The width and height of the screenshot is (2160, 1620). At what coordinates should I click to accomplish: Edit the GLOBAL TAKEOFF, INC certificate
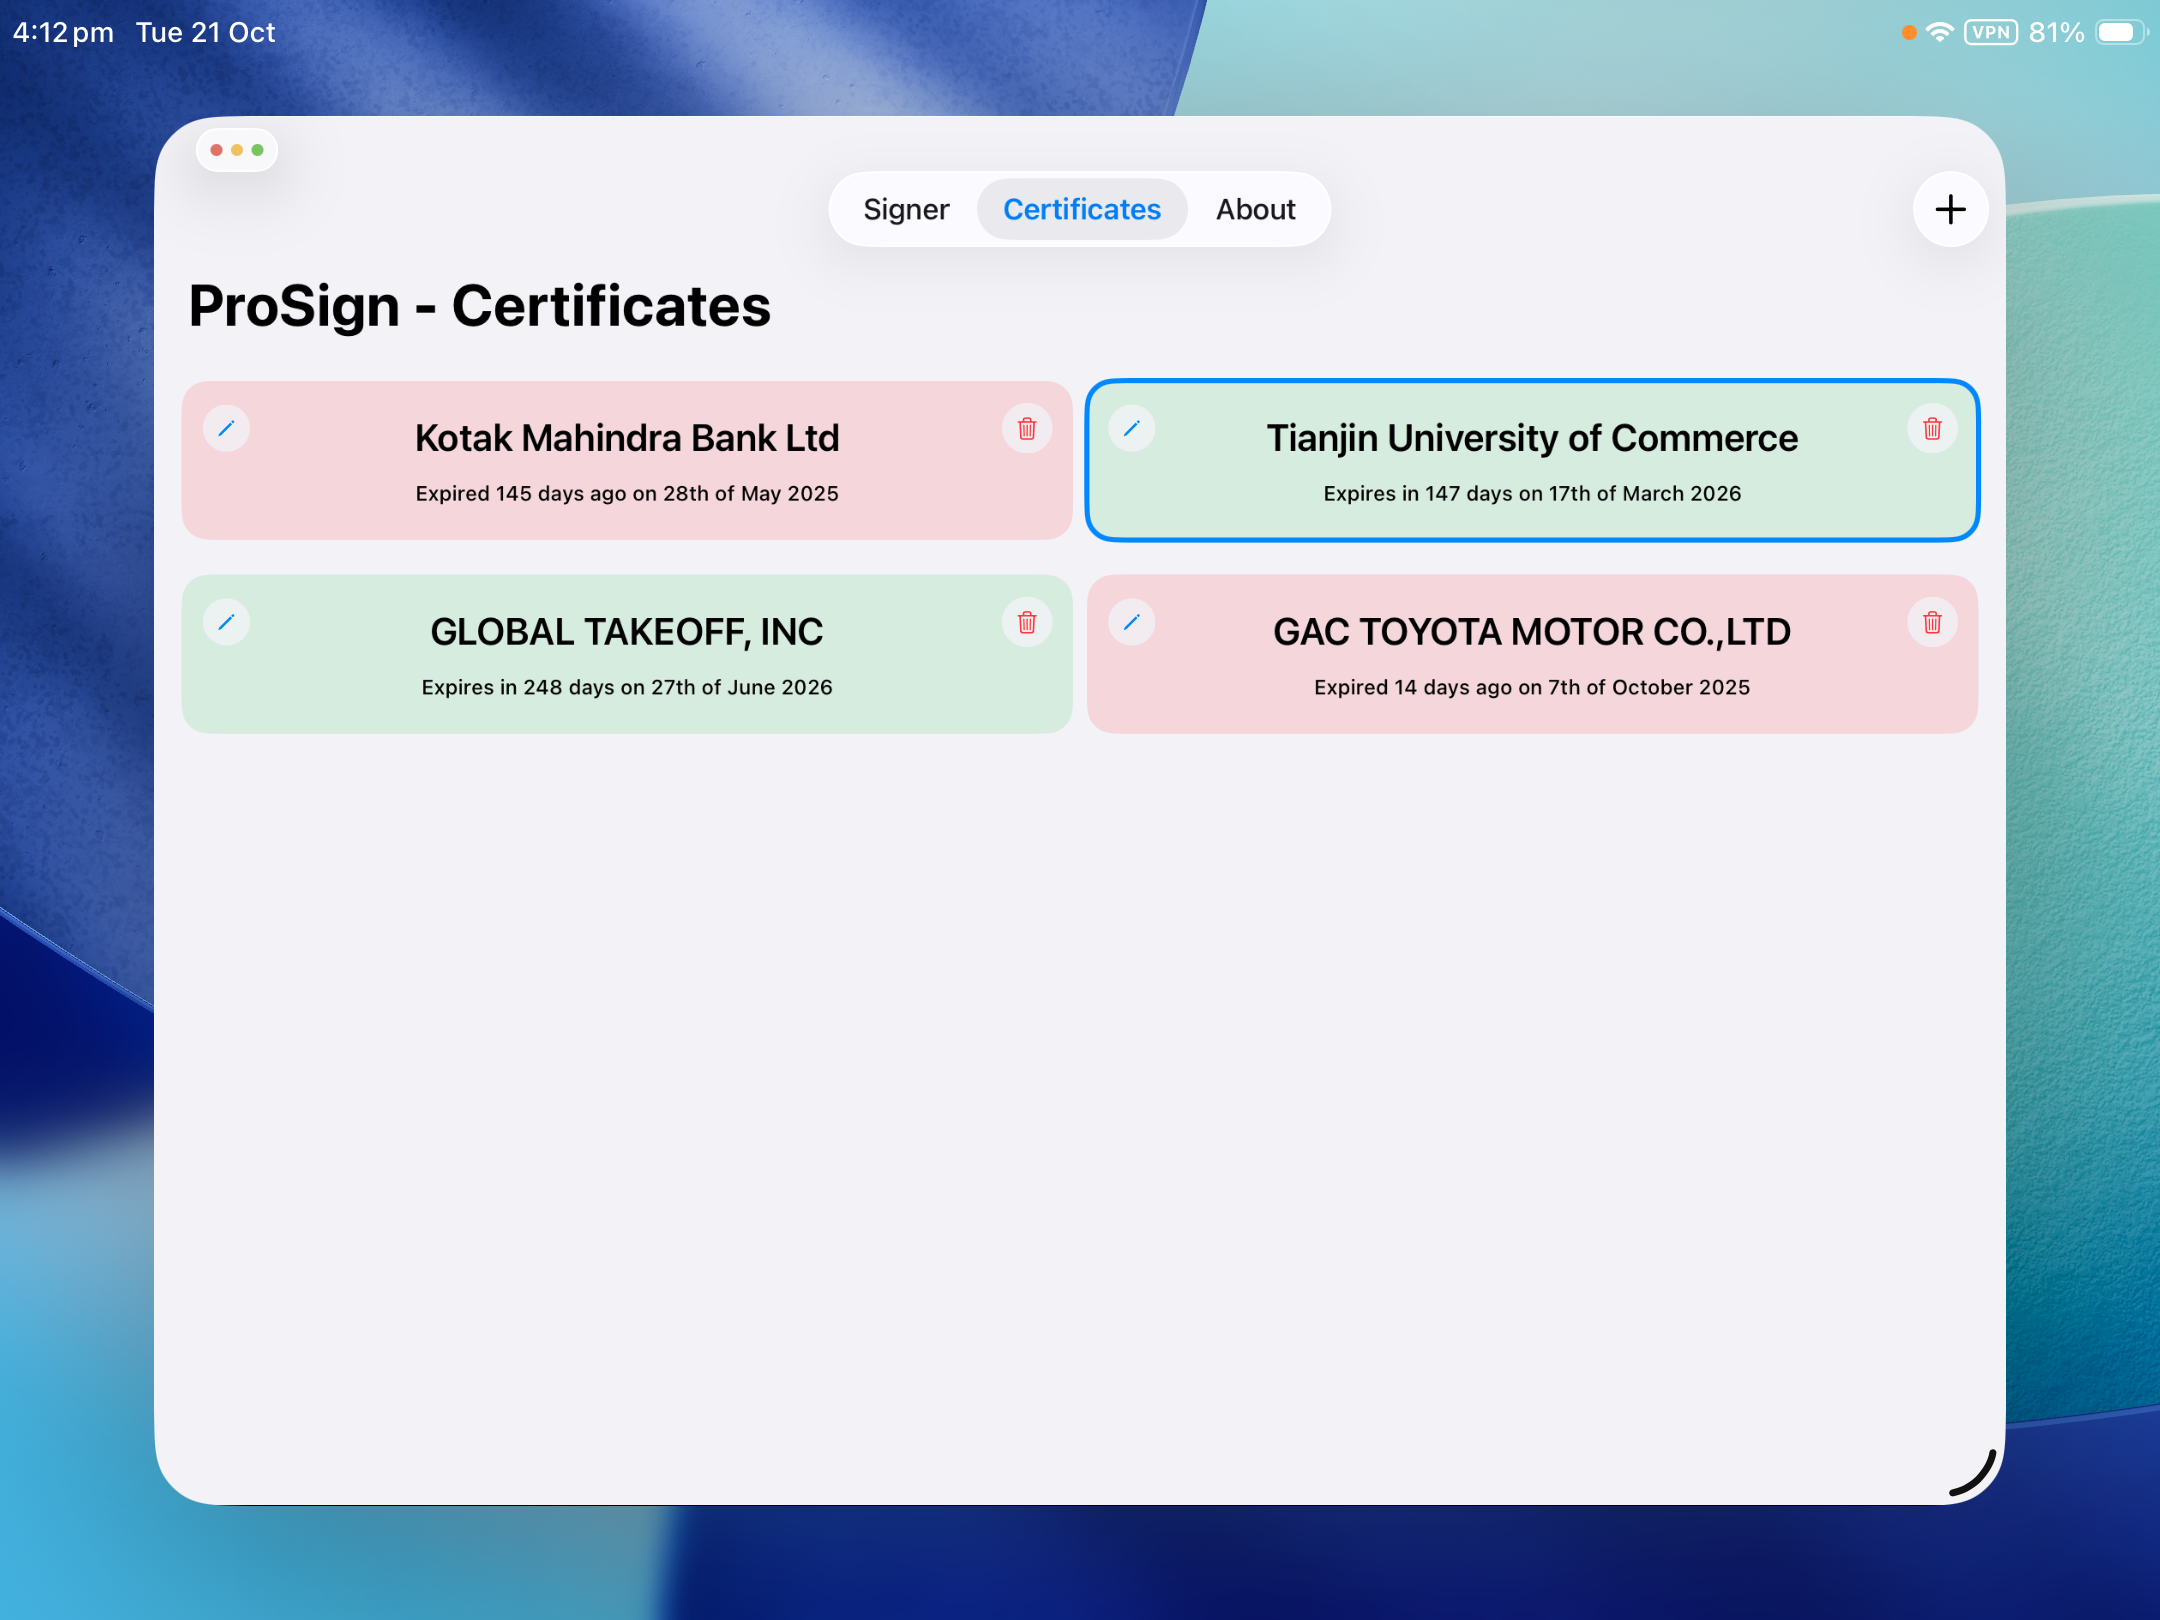226,622
